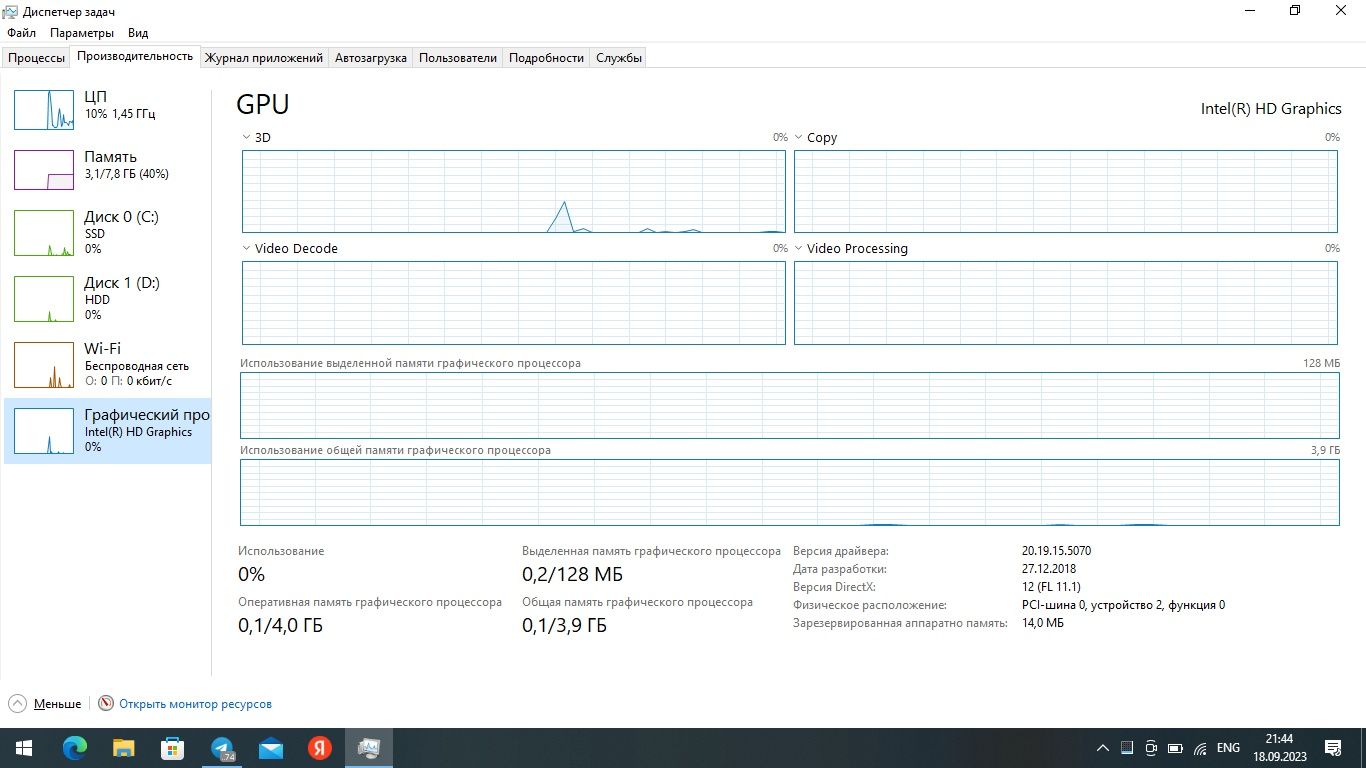Click the 3D engine usage graph
The width and height of the screenshot is (1366, 768).
514,192
